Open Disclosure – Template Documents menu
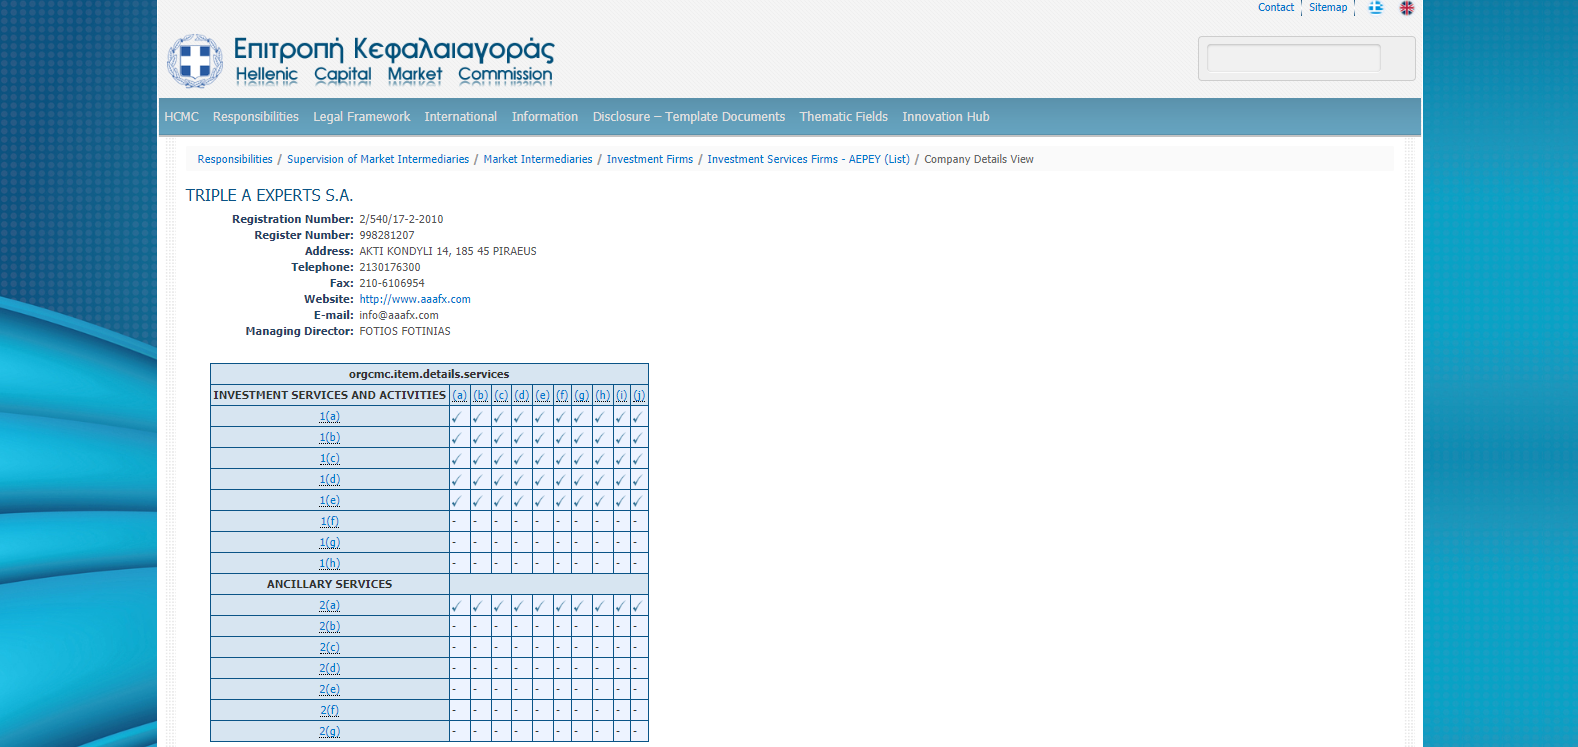 point(689,117)
